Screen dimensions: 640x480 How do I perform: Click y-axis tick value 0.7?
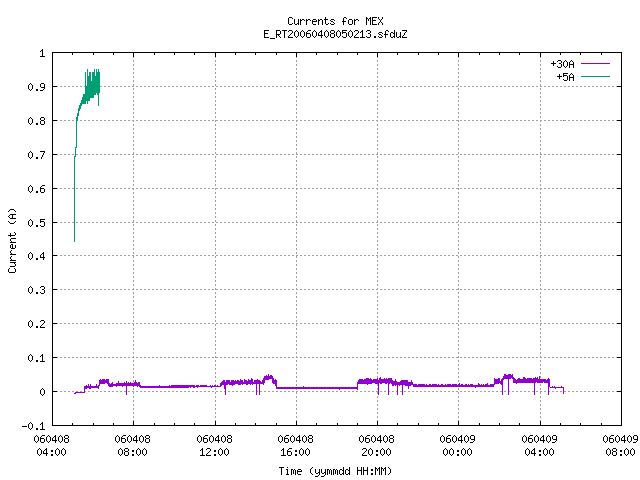[x=36, y=155]
